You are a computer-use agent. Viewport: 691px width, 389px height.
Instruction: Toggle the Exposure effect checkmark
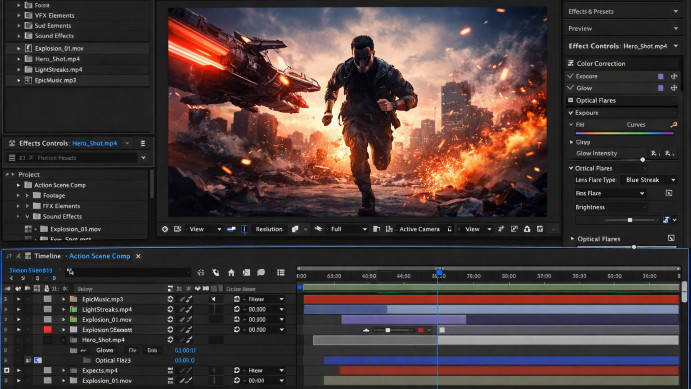point(571,76)
